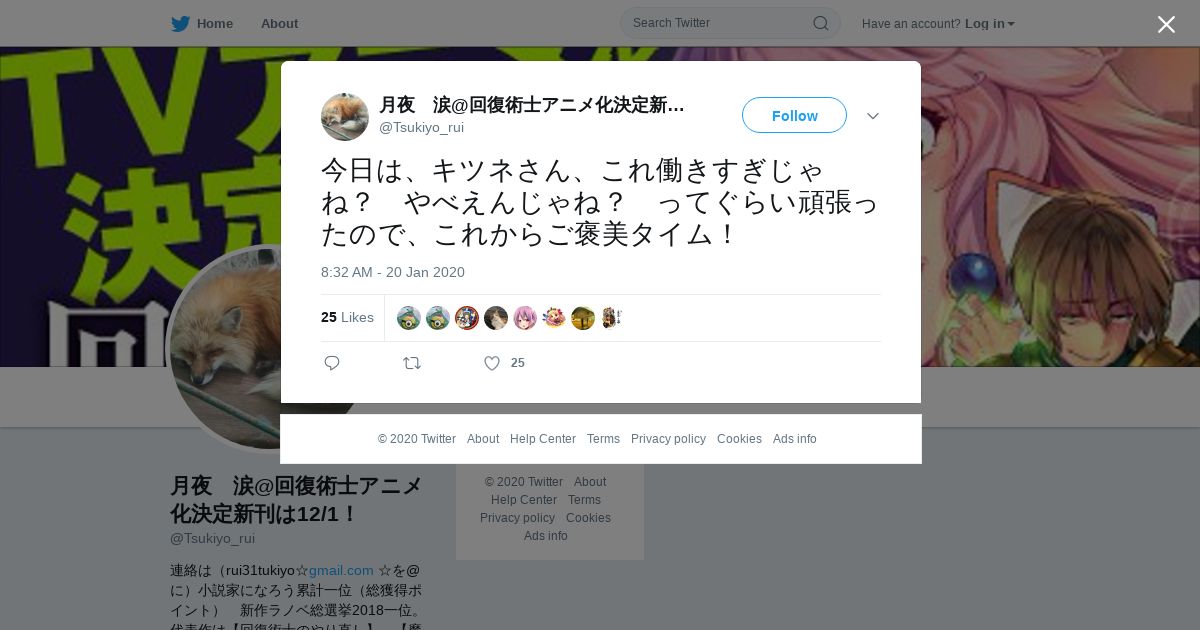Click the Twitter bird logo icon
This screenshot has width=1200, height=630.
click(x=180, y=23)
